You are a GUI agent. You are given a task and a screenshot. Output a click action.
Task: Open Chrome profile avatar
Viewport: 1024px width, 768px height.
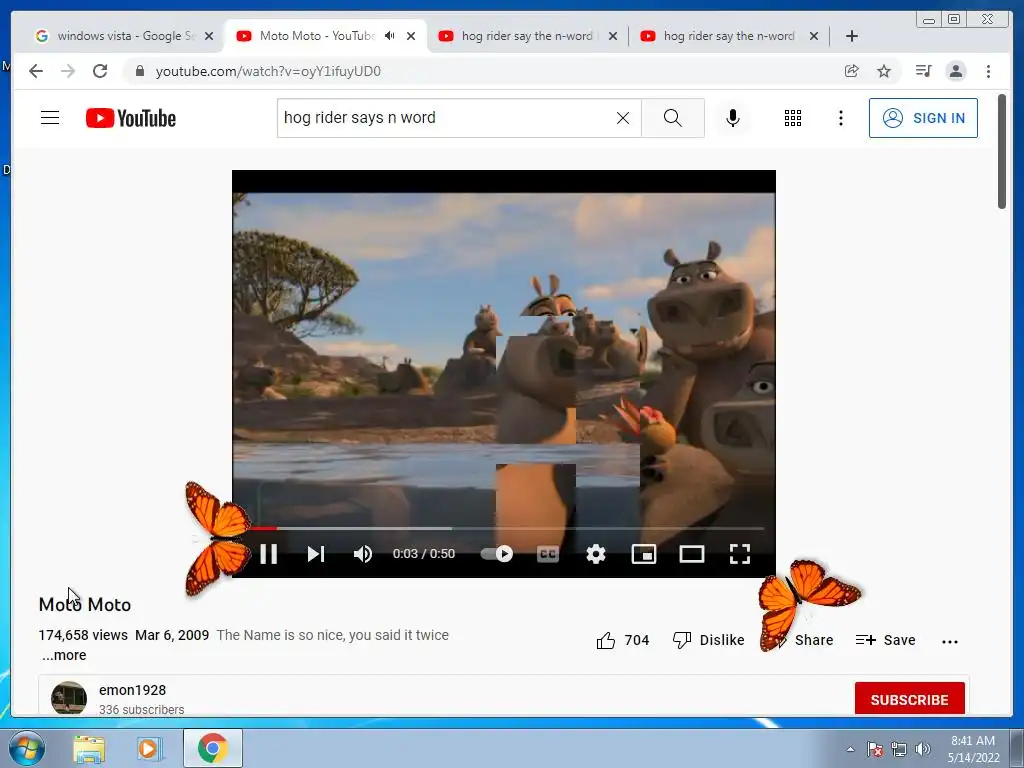tap(956, 71)
